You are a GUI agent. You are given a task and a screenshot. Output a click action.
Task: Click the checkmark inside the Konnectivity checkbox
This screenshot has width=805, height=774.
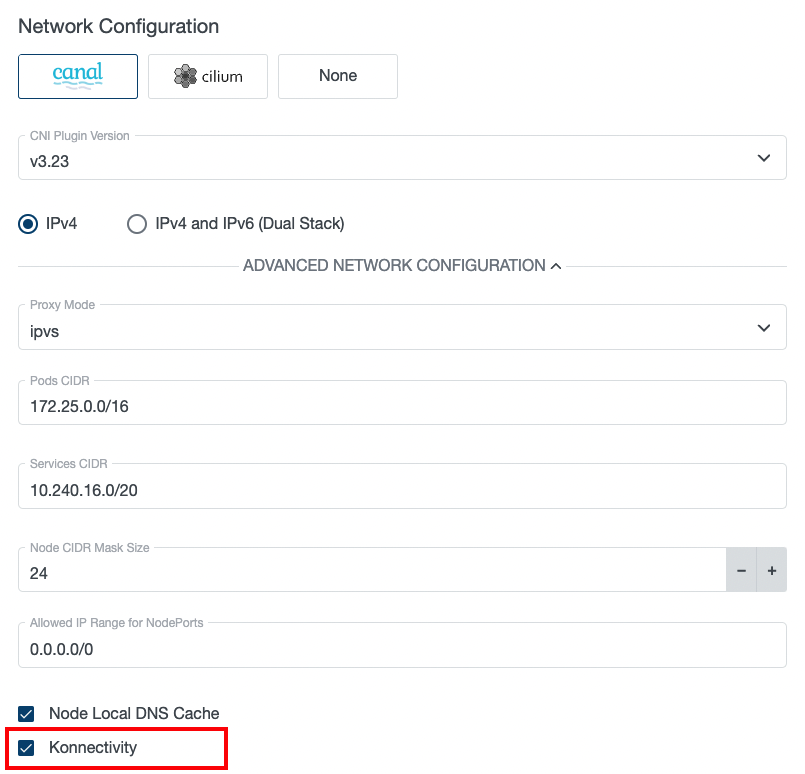pos(25,747)
